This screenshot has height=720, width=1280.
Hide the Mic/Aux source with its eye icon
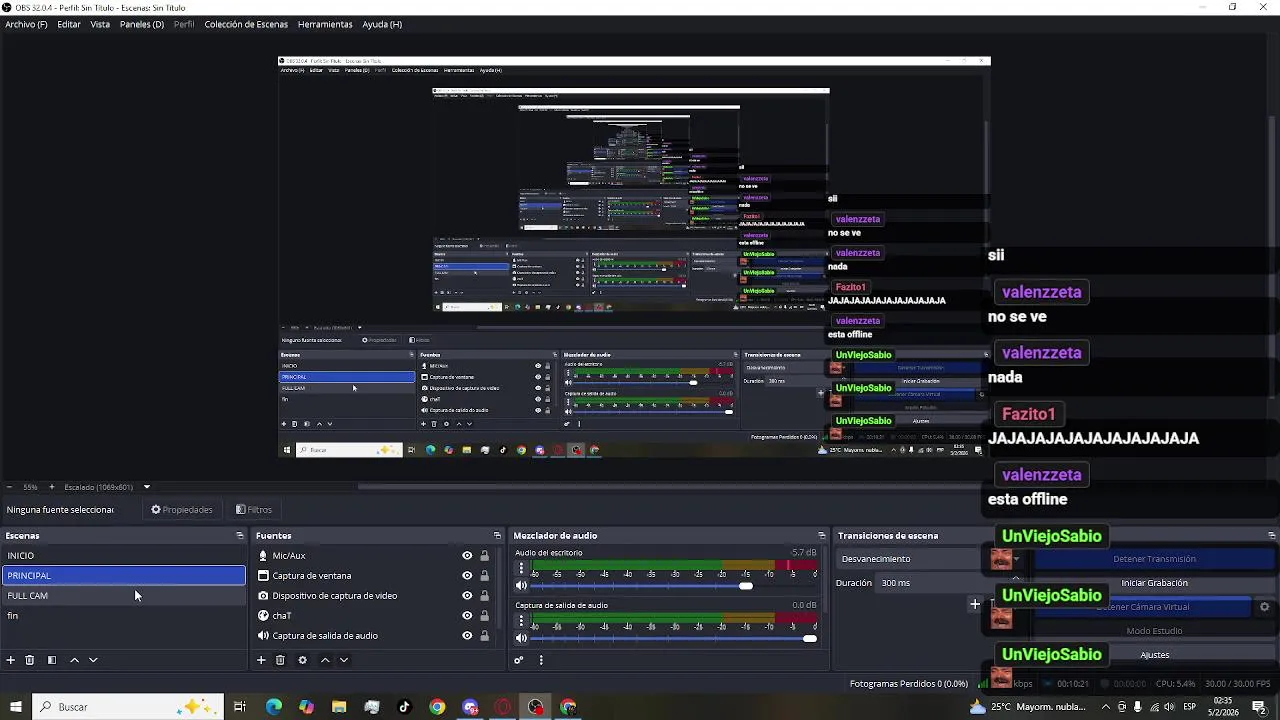(467, 556)
